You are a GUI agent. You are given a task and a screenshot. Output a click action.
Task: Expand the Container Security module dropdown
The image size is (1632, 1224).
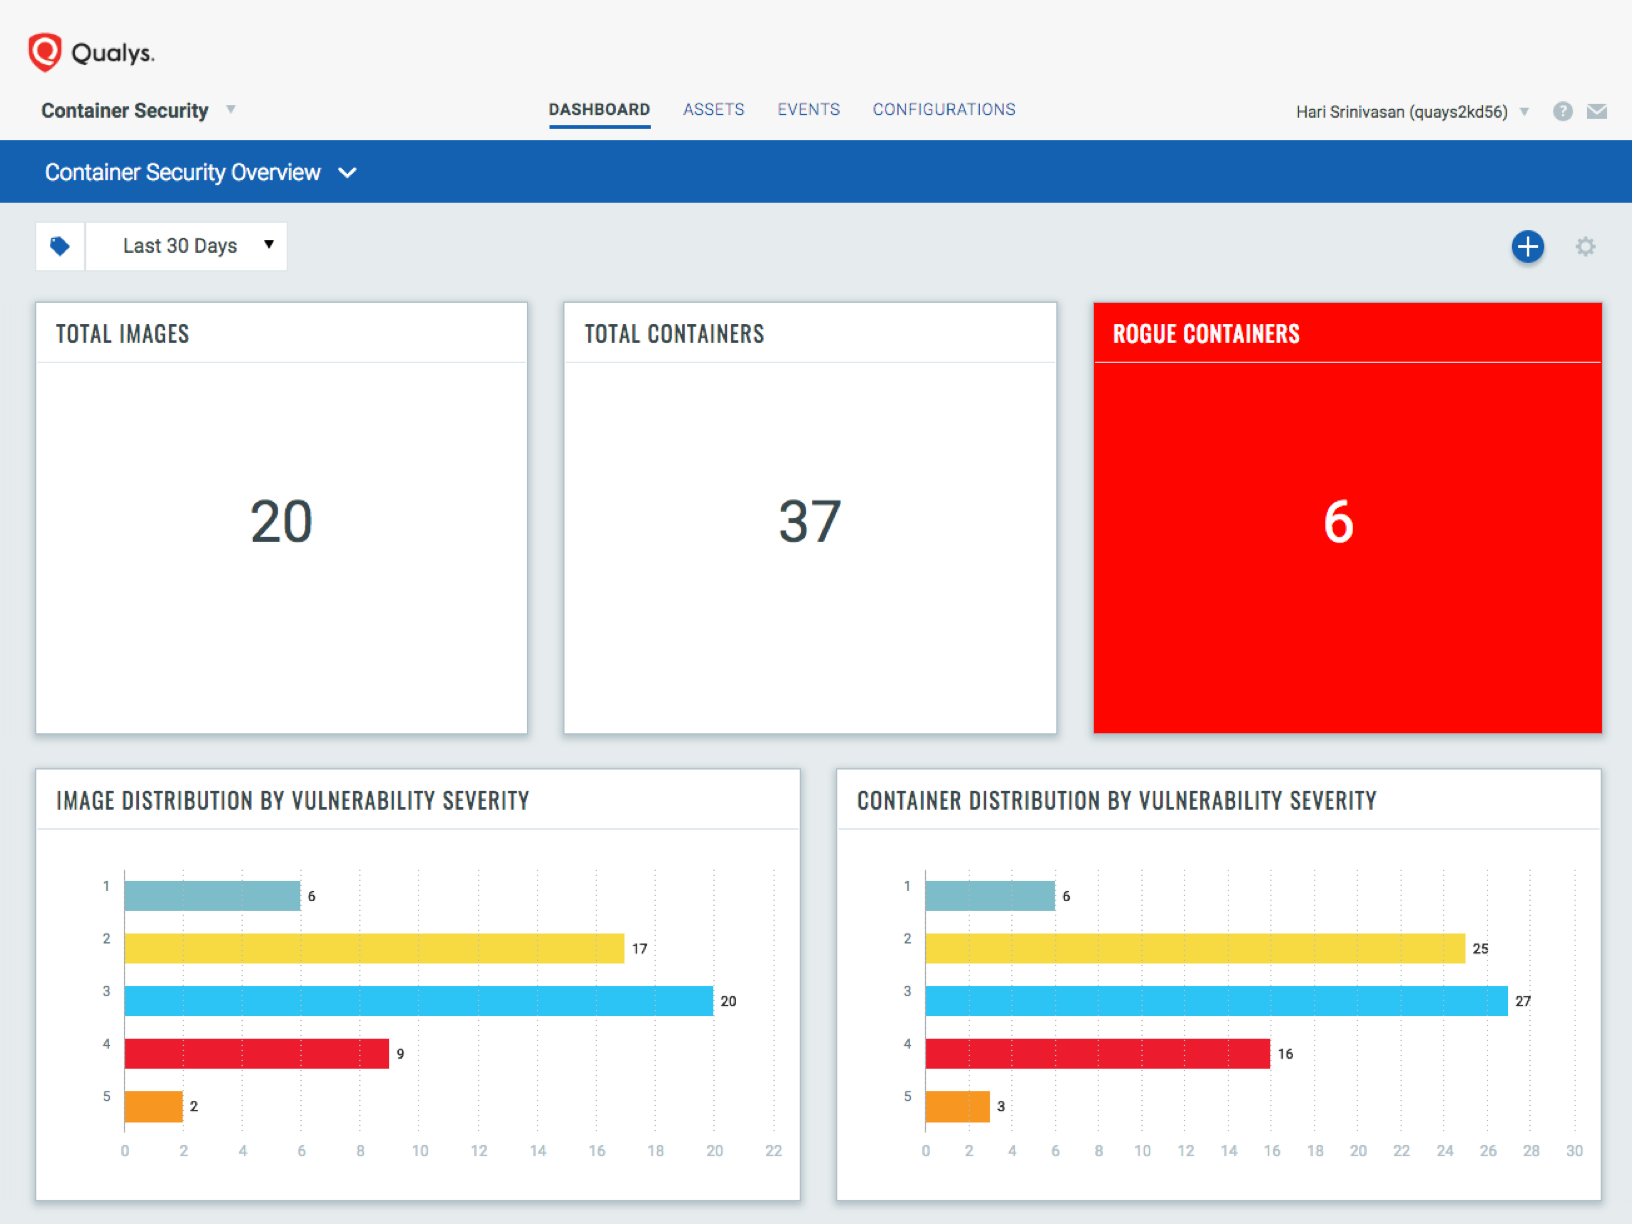coord(230,110)
